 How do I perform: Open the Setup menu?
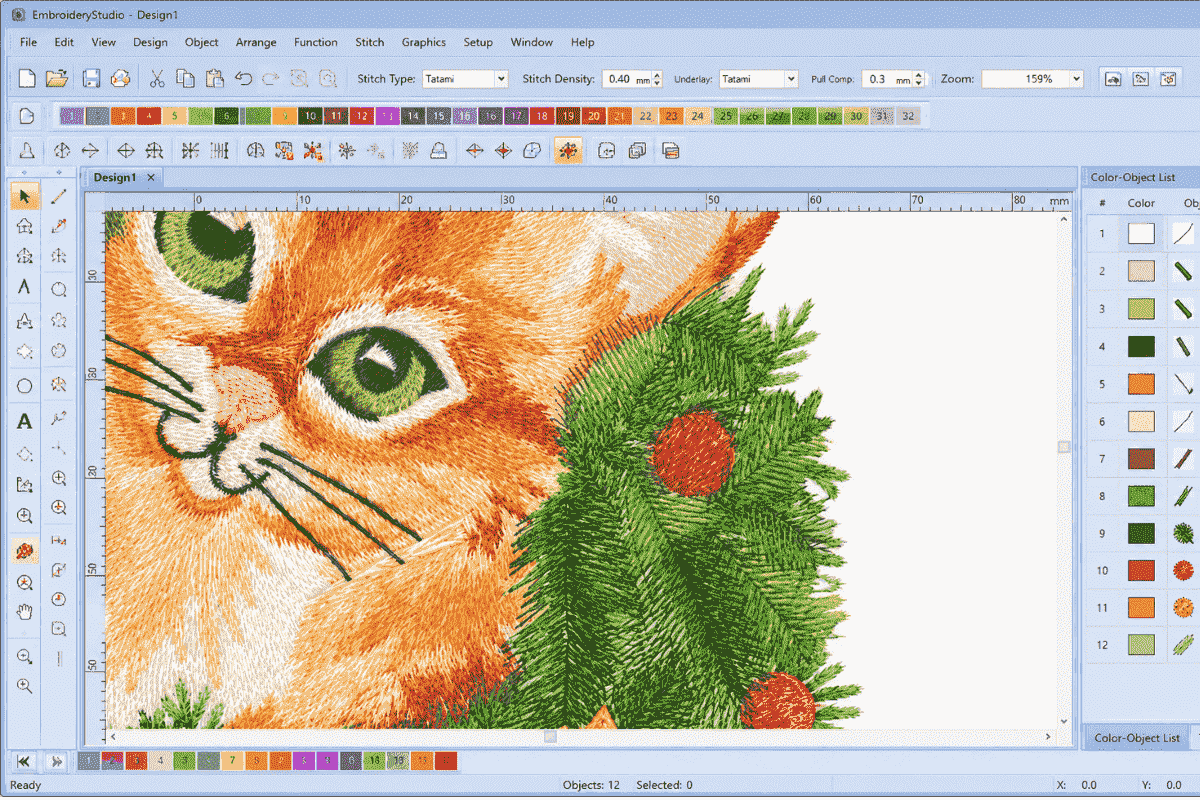[478, 42]
